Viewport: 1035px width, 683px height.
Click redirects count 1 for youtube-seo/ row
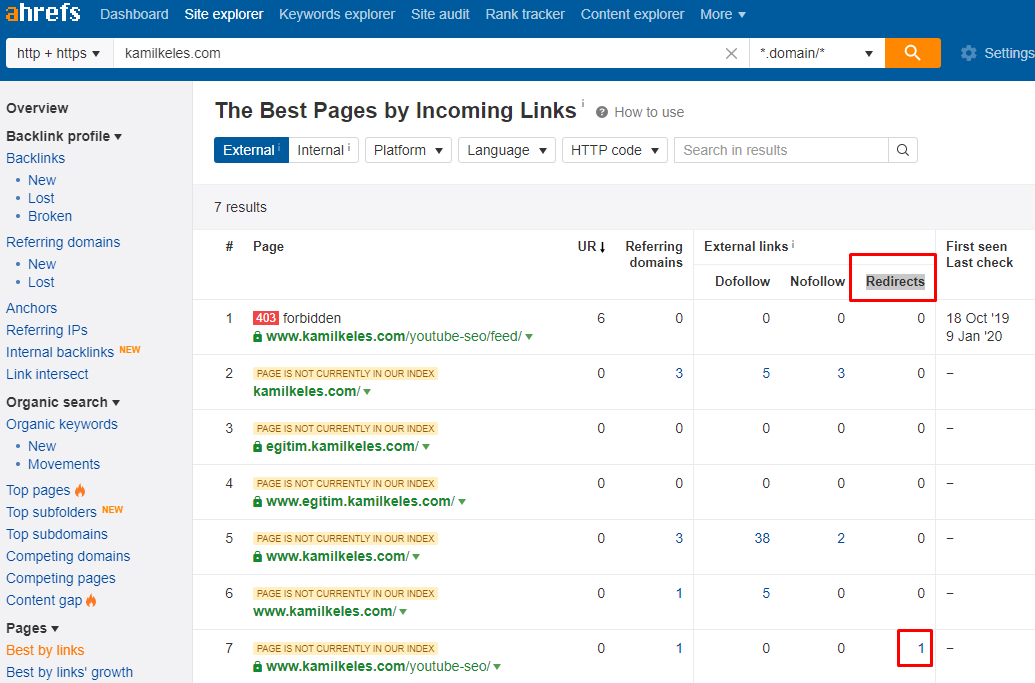[x=921, y=649]
